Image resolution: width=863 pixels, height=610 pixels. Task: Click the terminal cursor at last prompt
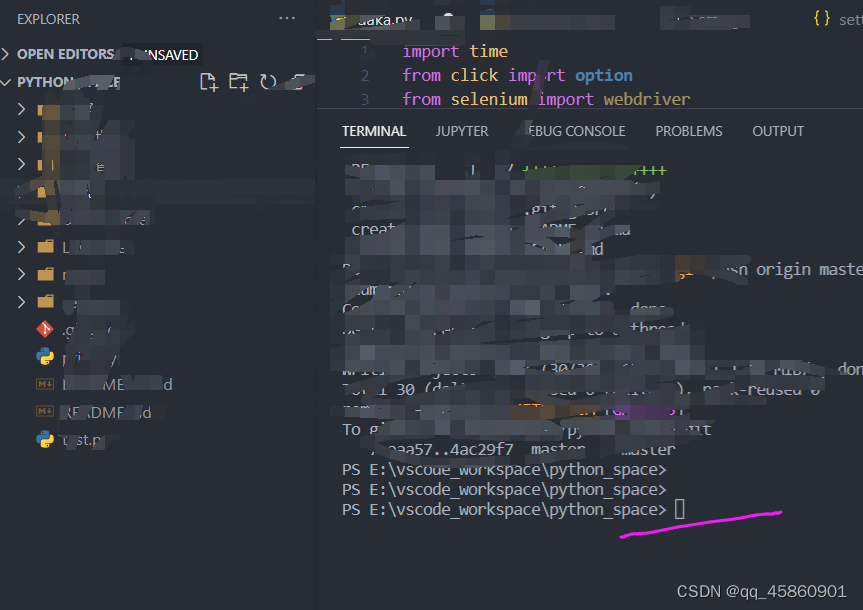click(680, 509)
